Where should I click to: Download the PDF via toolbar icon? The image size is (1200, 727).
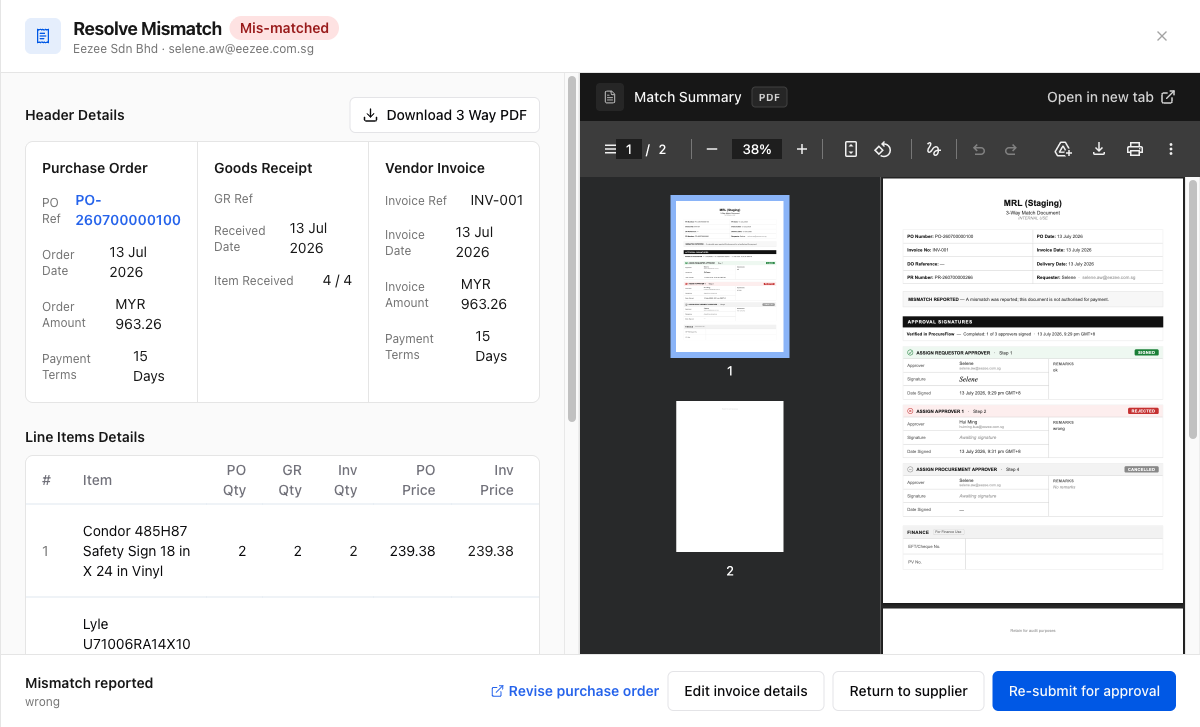pos(1099,149)
